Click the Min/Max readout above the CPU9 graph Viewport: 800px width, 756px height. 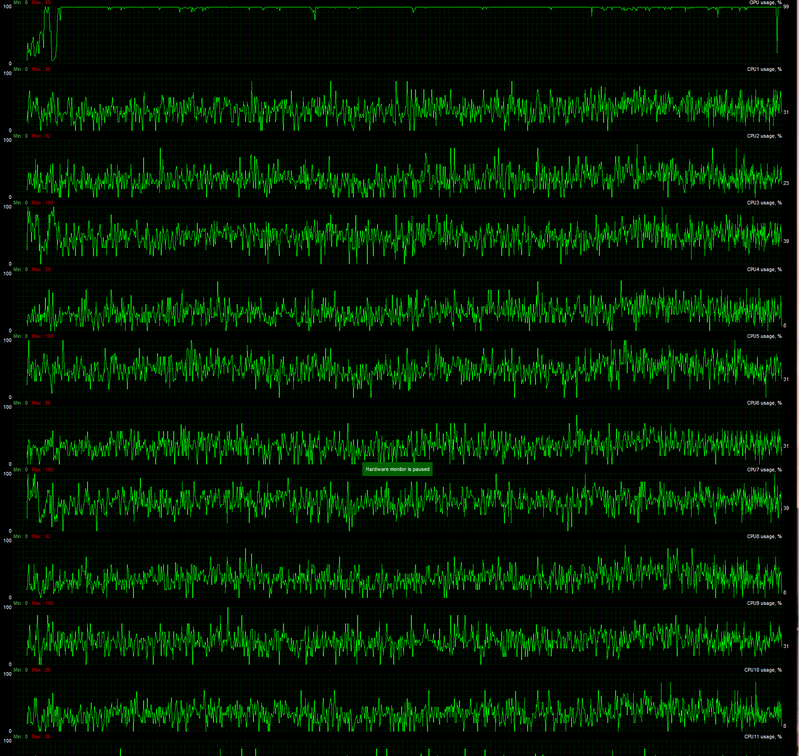pos(33,603)
